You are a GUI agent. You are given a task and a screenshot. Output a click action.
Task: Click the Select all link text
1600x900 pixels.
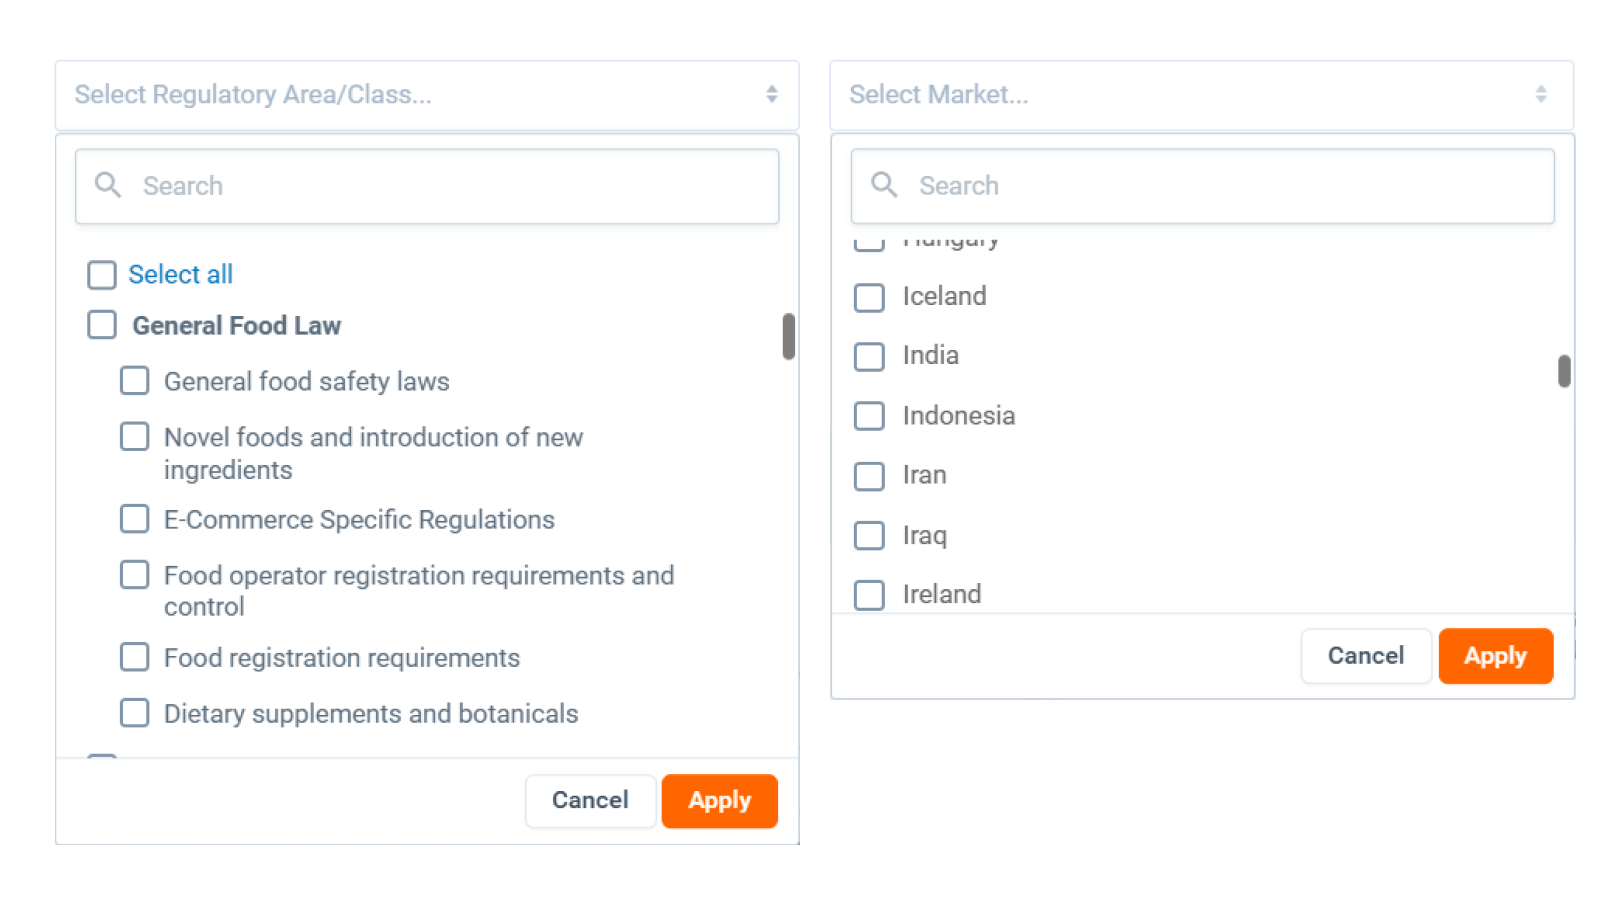click(180, 275)
